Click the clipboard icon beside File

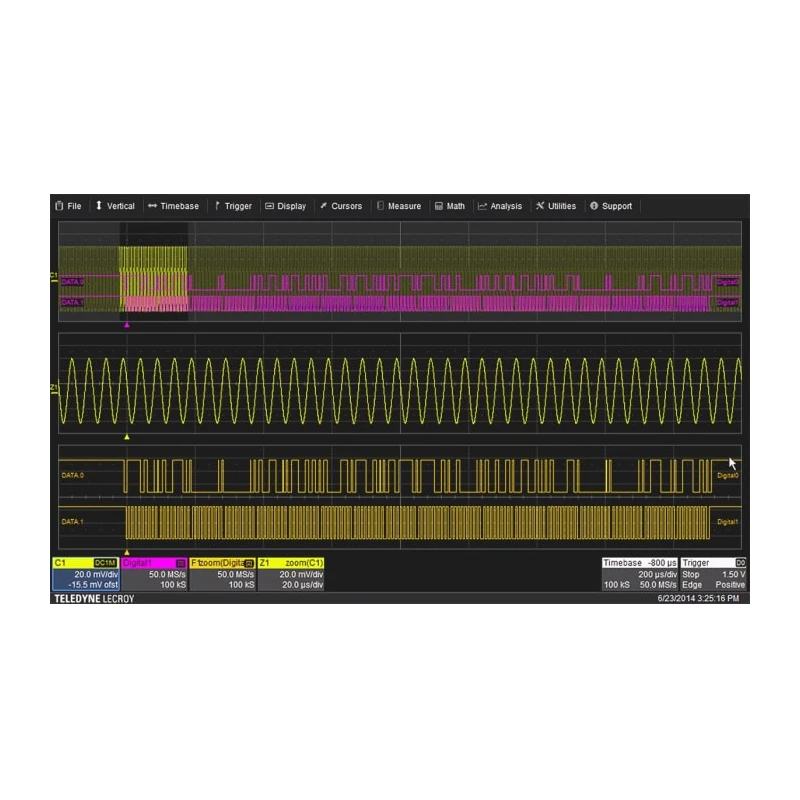click(59, 206)
